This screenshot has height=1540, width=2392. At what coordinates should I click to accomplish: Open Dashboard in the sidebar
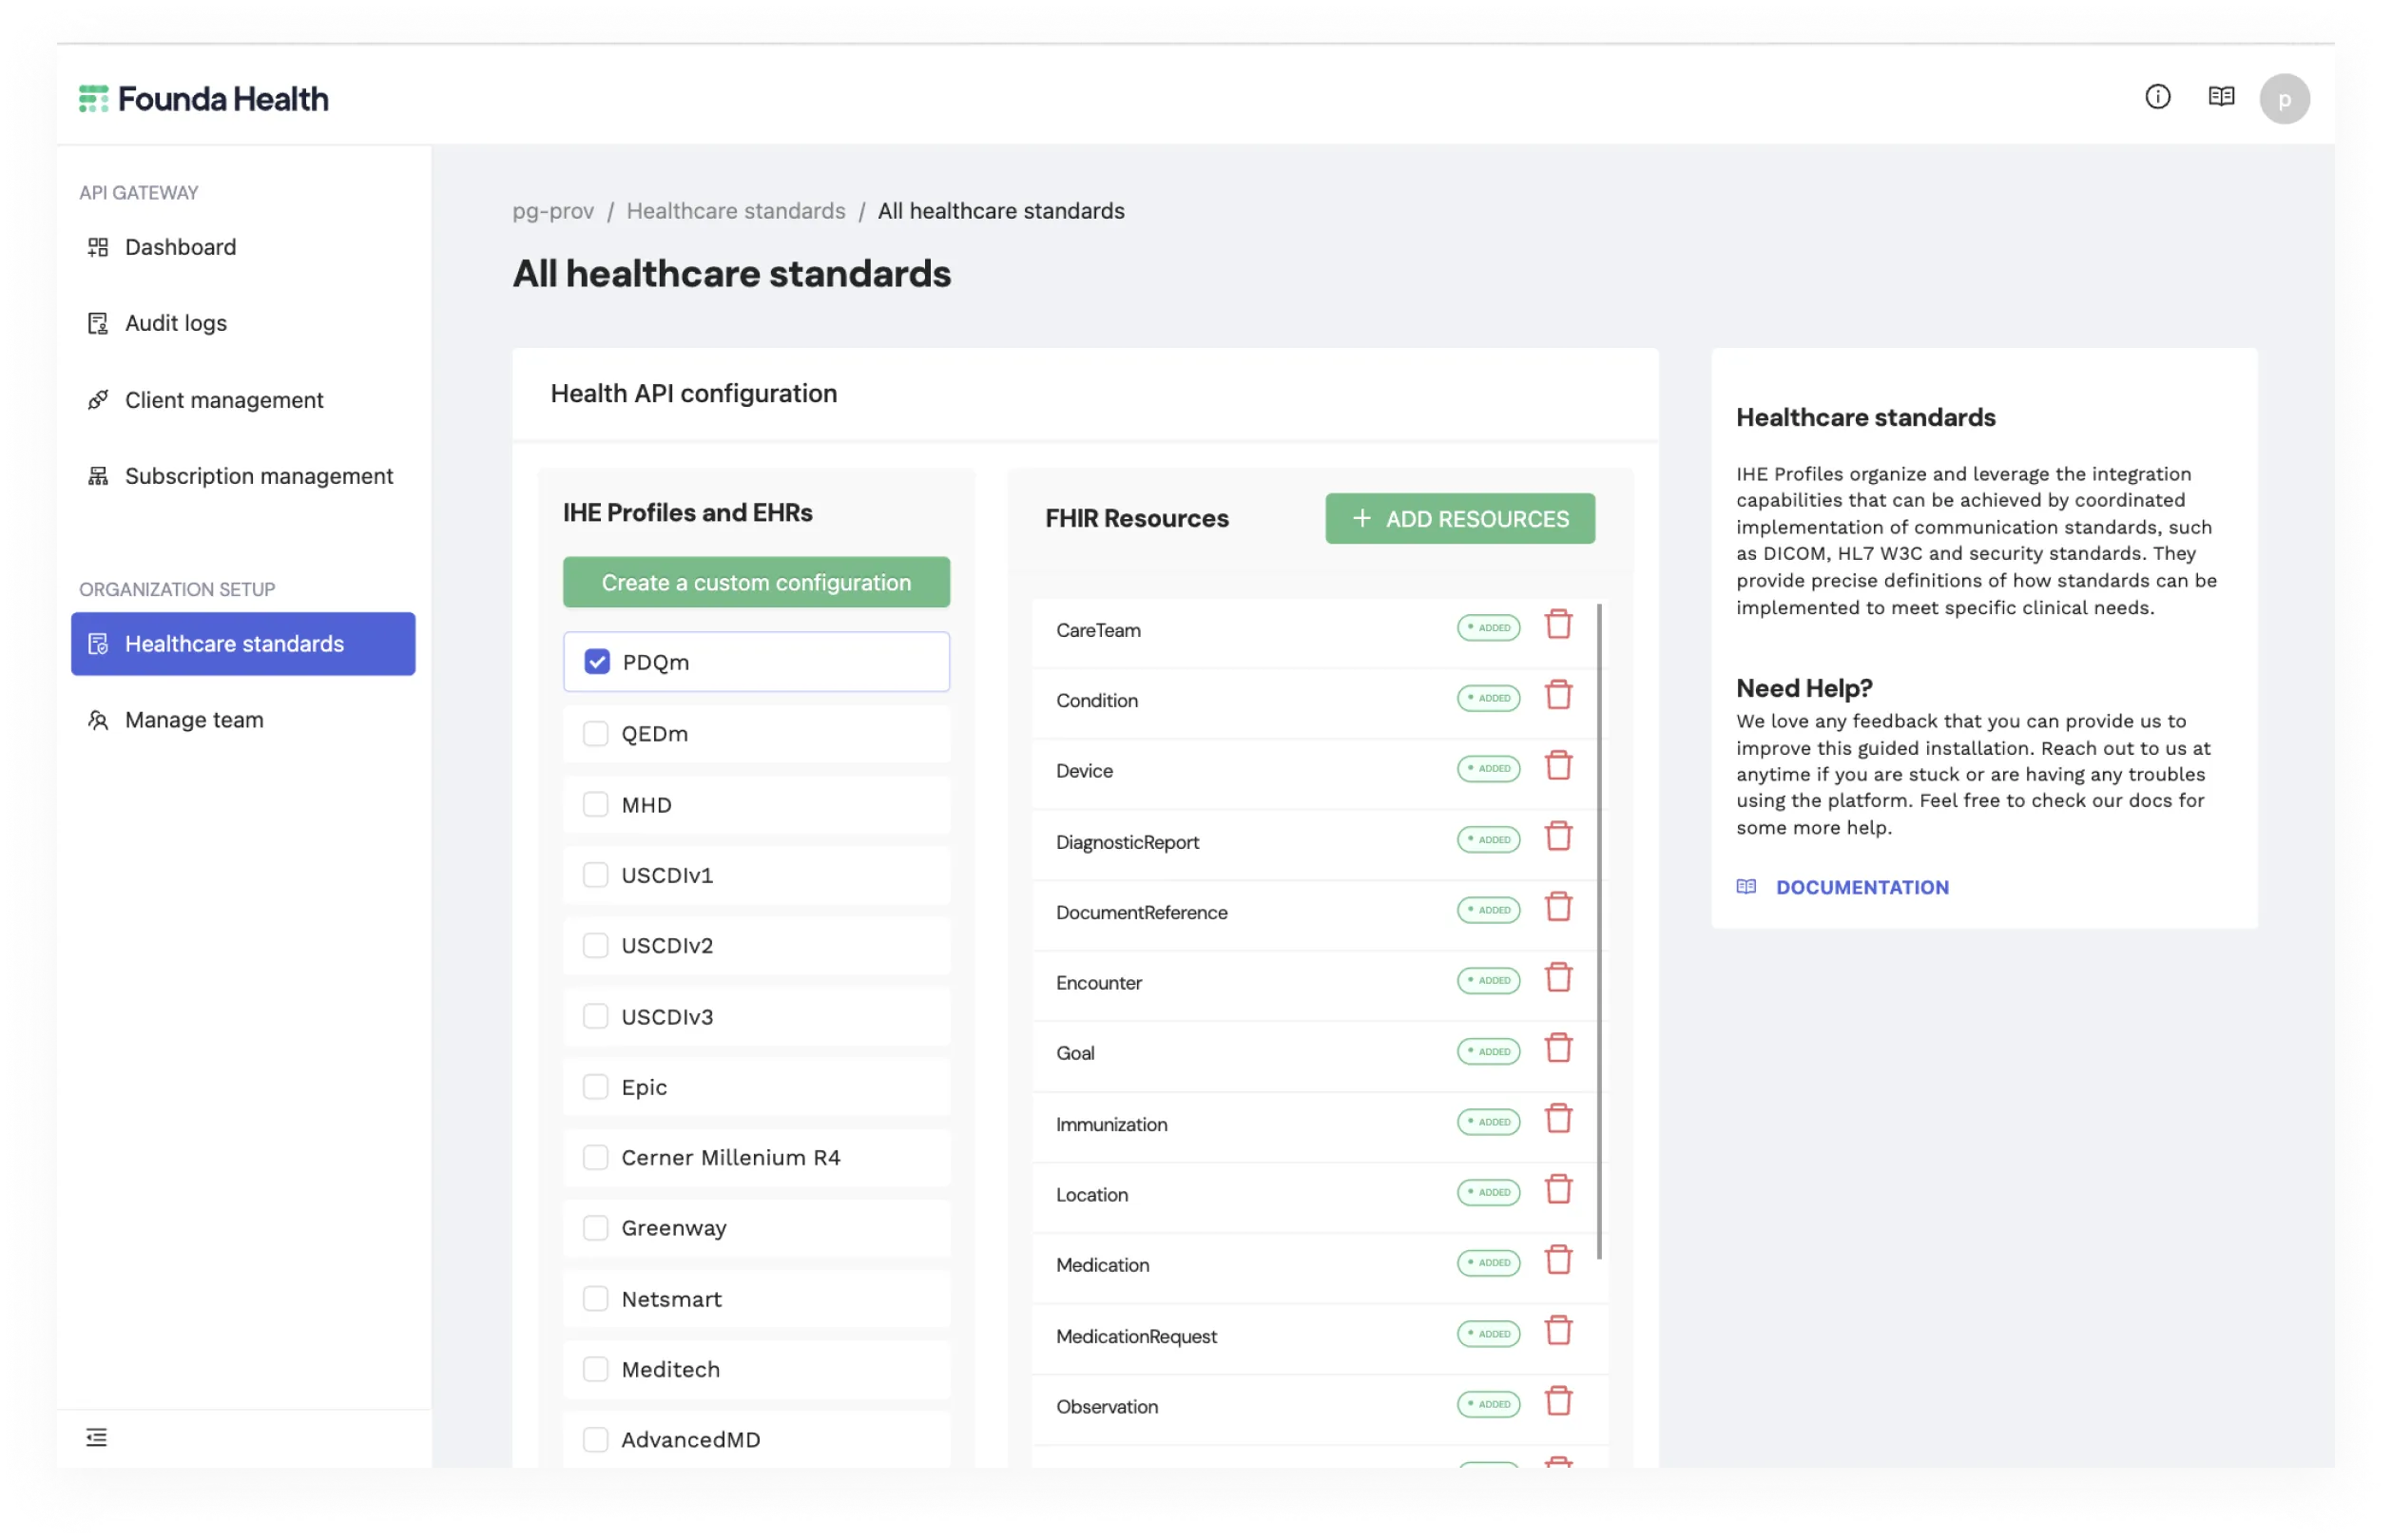click(243, 246)
